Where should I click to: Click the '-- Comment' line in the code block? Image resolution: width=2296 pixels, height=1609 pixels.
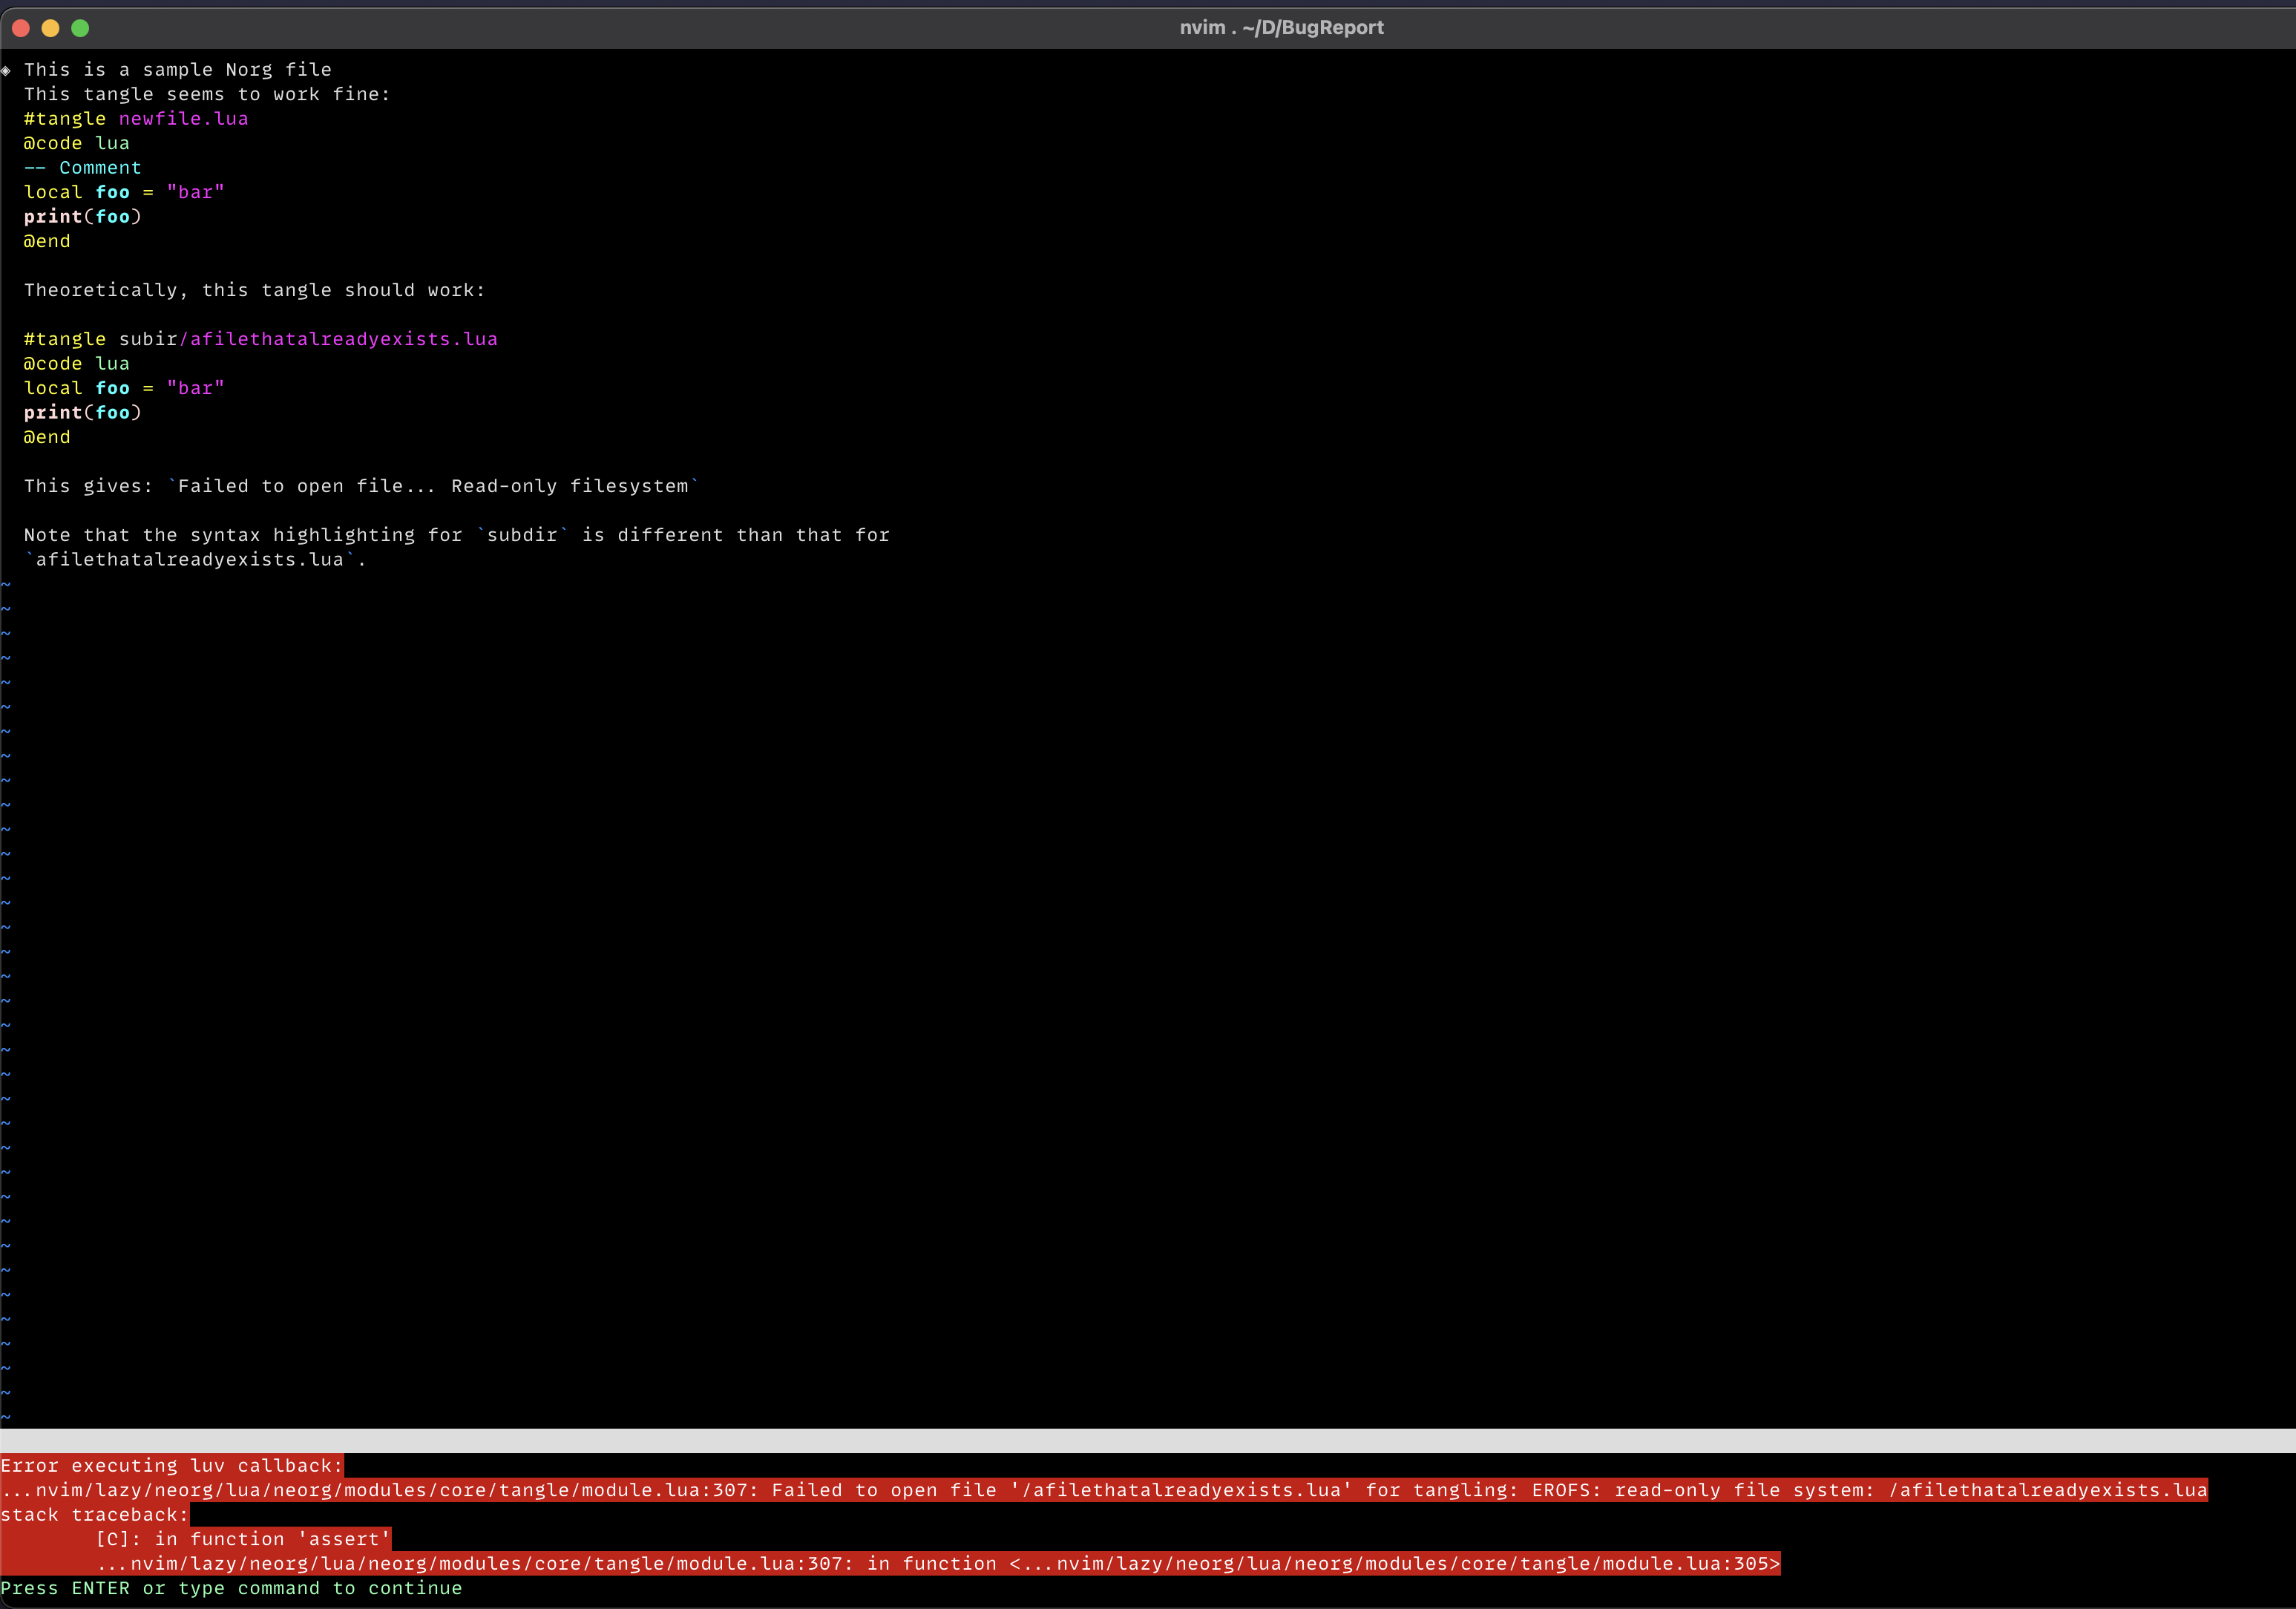click(82, 167)
